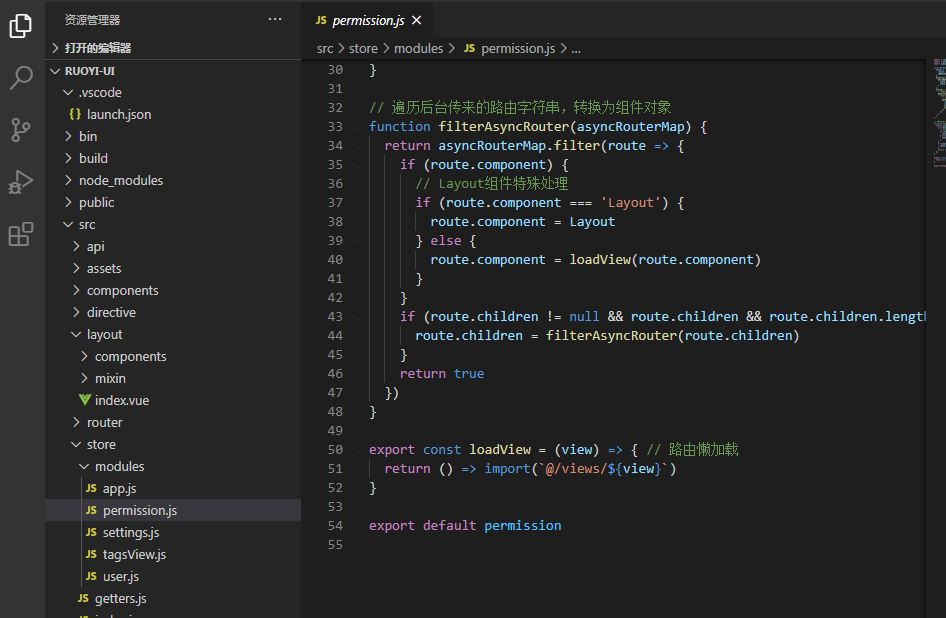The width and height of the screenshot is (946, 618).
Task: Close the permission.js editor tab
Action: (x=416, y=21)
